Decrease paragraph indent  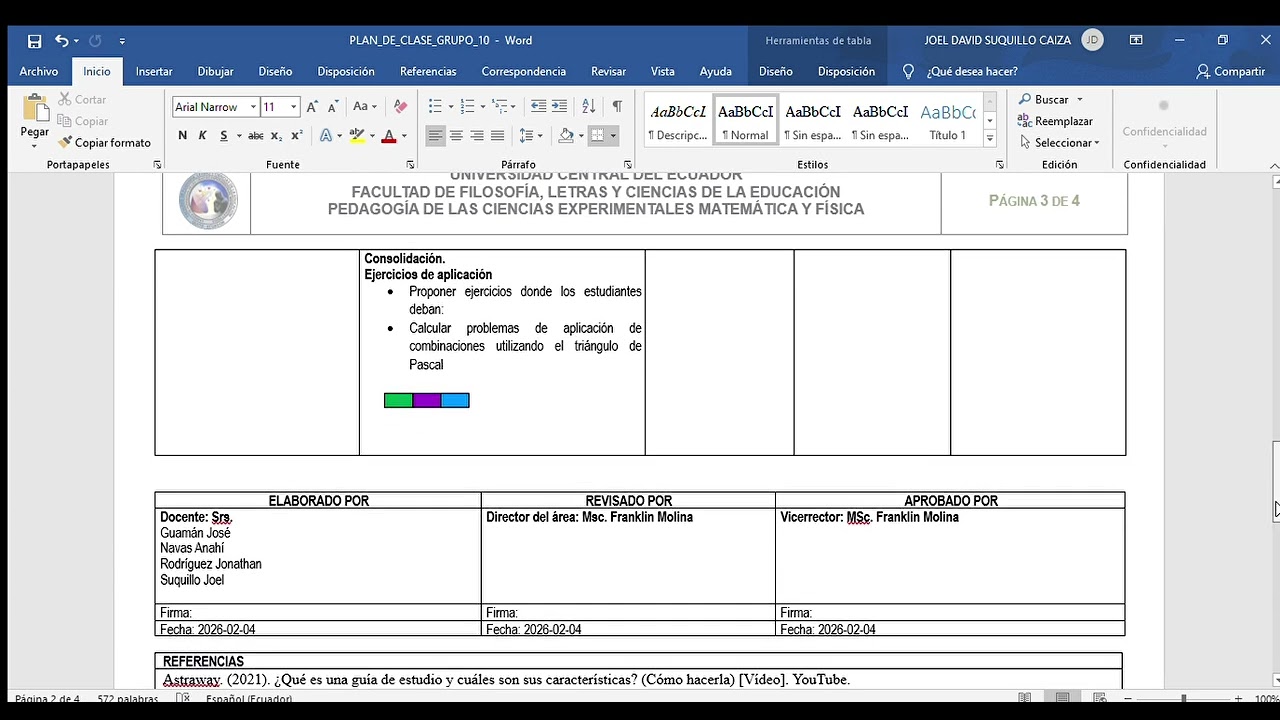538,107
